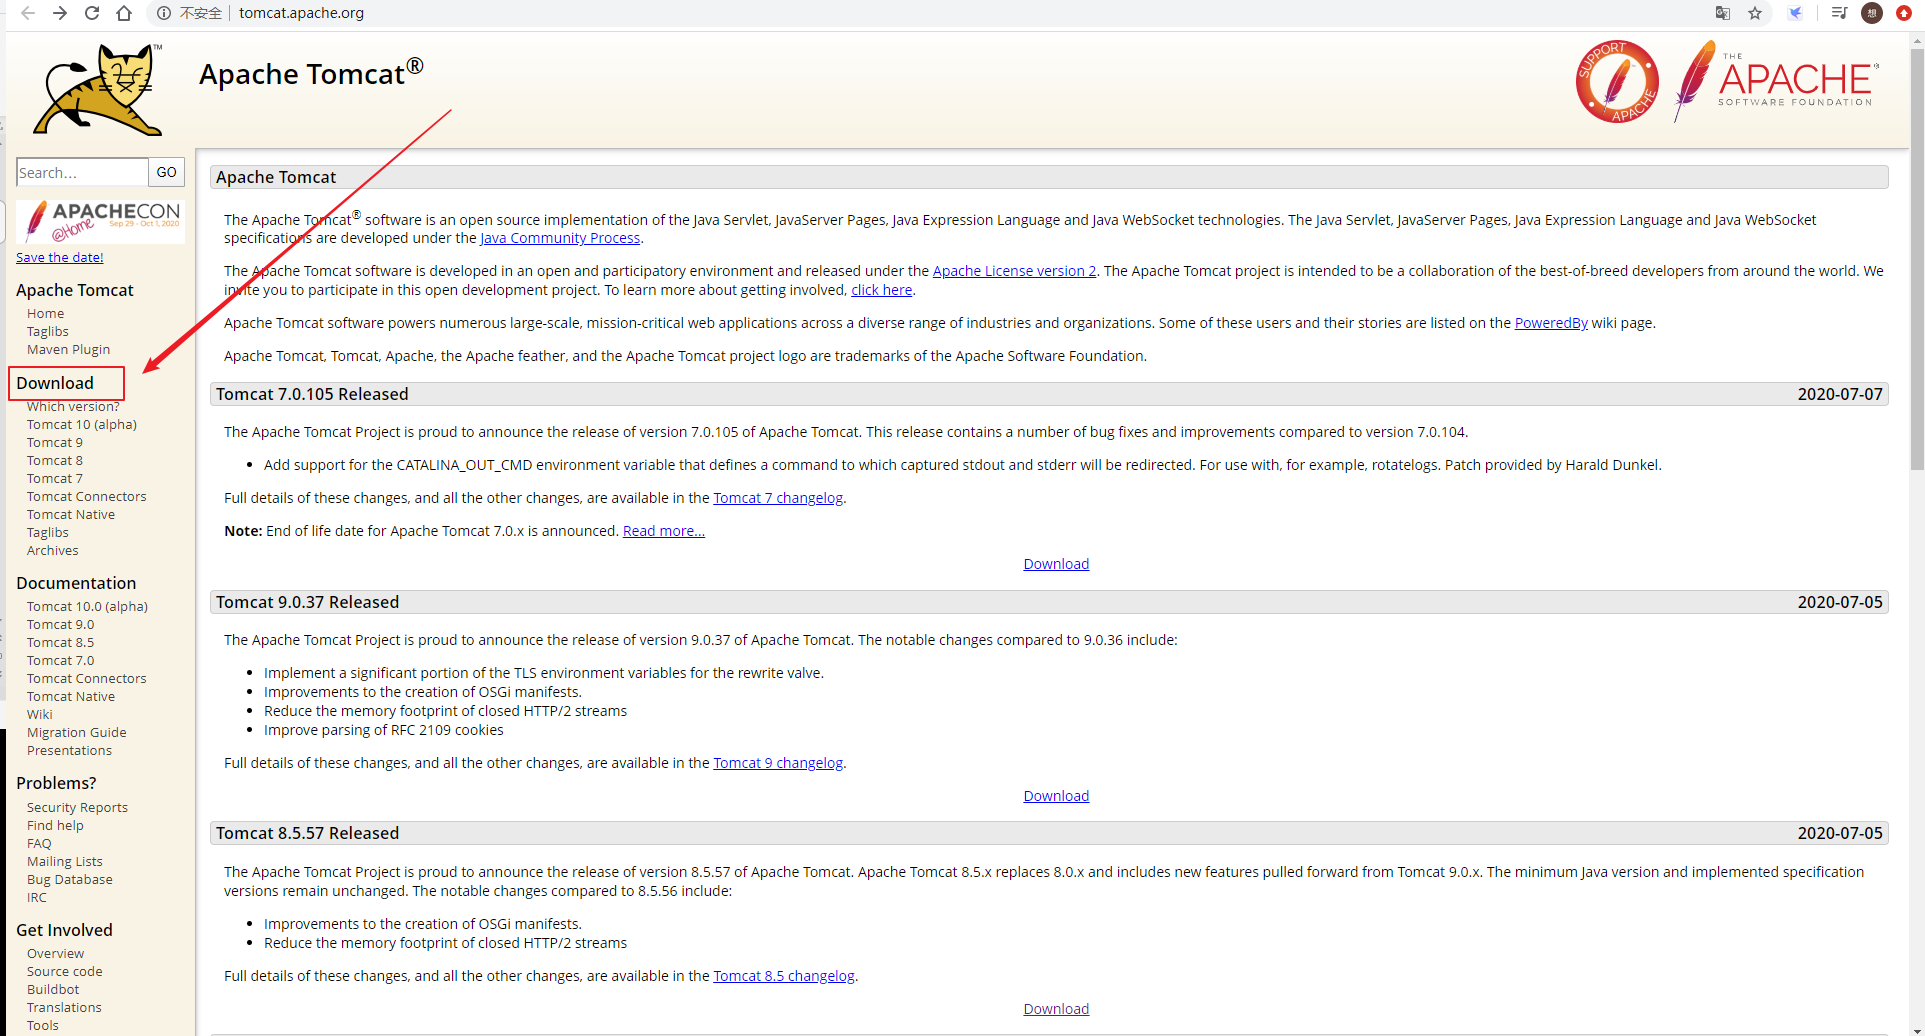This screenshot has width=1925, height=1036.
Task: Click Download under Tomcat 9.0.37 Released
Action: pos(1056,796)
